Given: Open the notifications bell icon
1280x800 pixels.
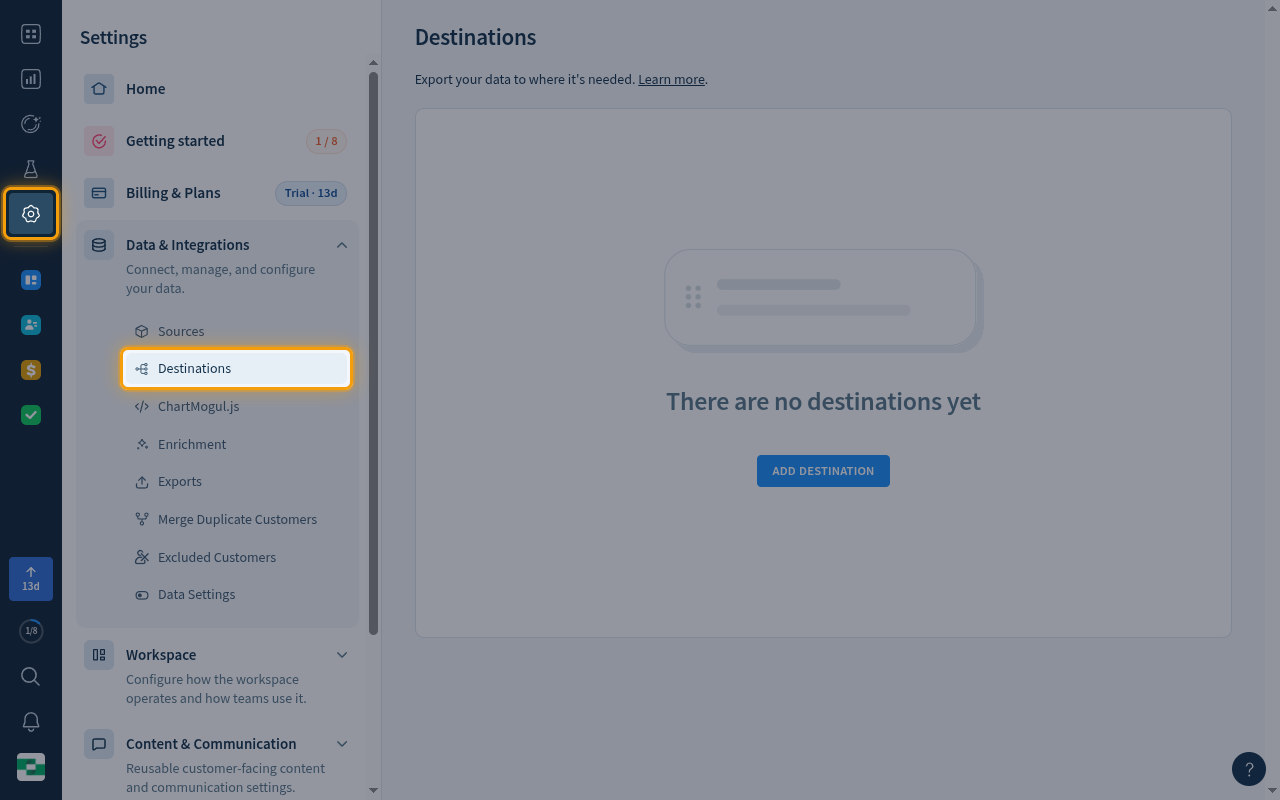Looking at the screenshot, I should pyautogui.click(x=31, y=722).
